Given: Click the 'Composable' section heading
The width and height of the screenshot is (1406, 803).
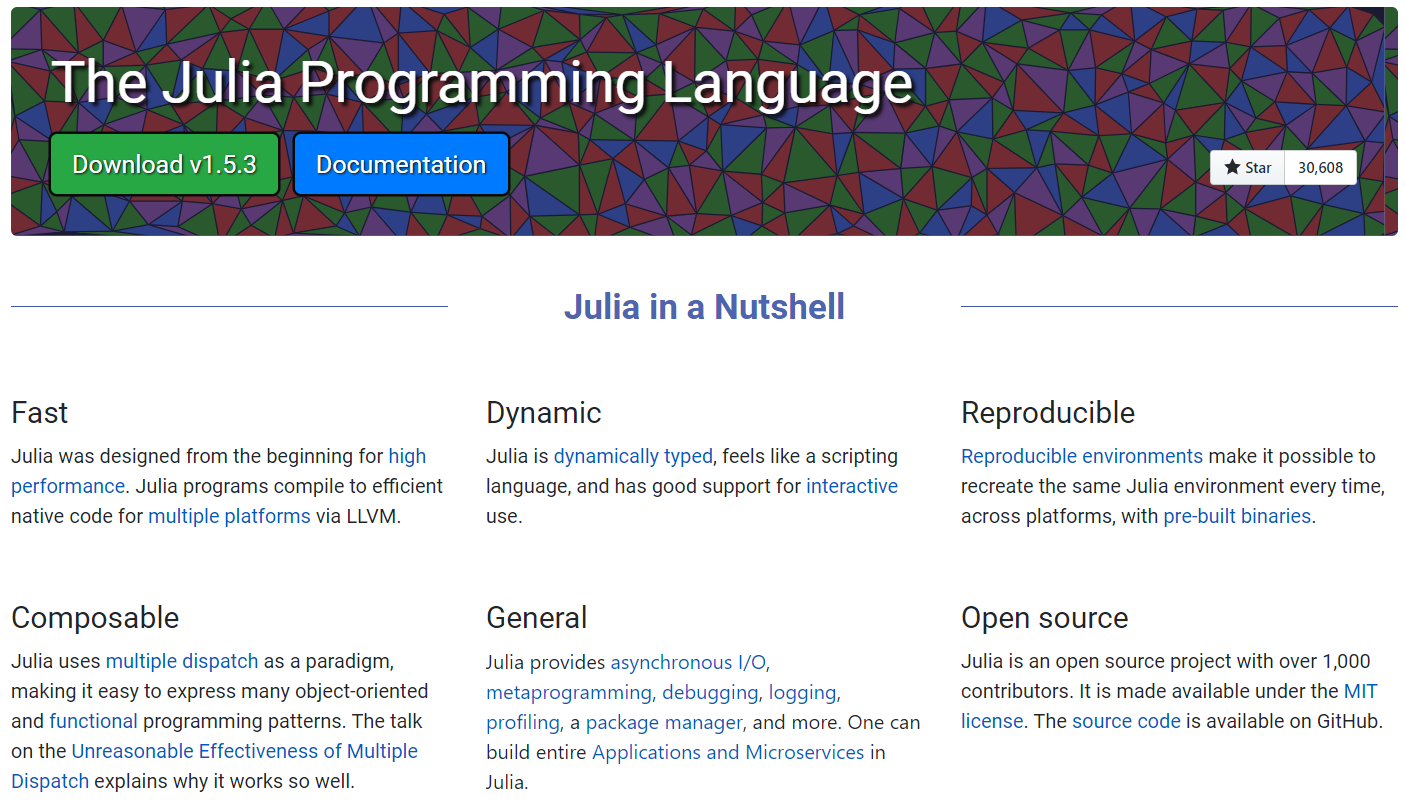Looking at the screenshot, I should click(x=95, y=617).
